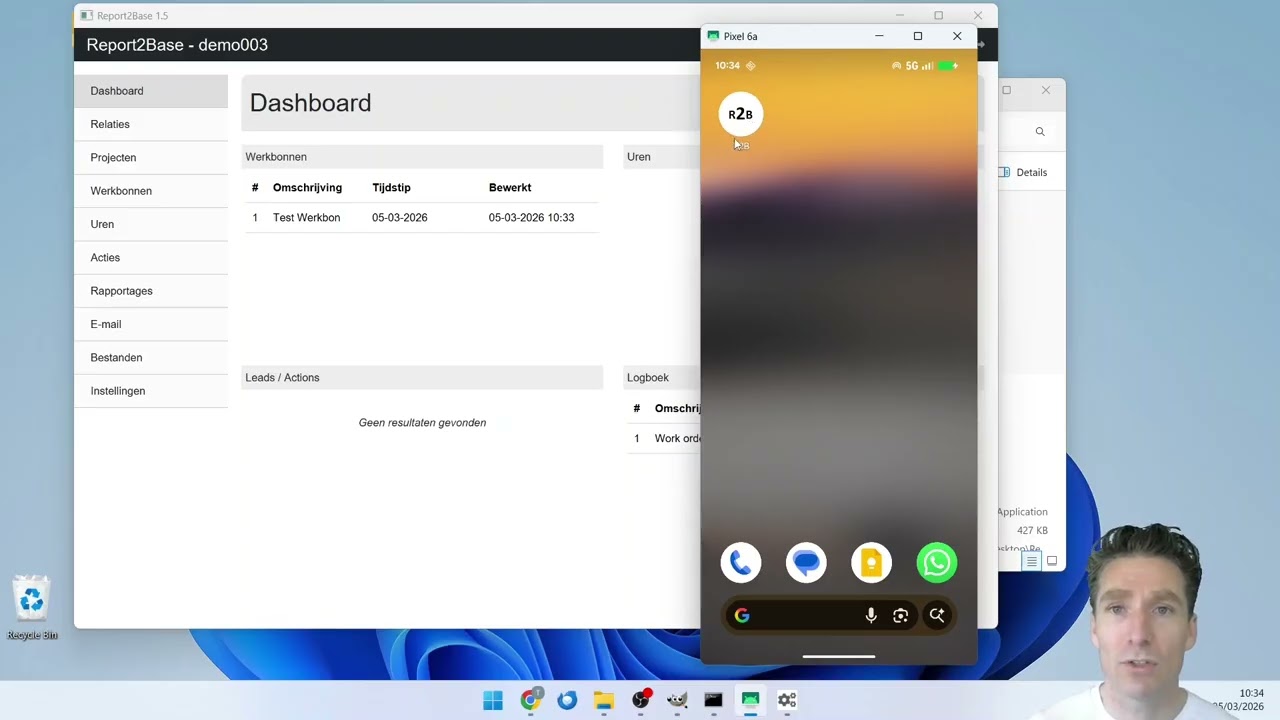Start voice search with the microphone icon
Viewport: 1280px width, 720px height.
(x=871, y=616)
